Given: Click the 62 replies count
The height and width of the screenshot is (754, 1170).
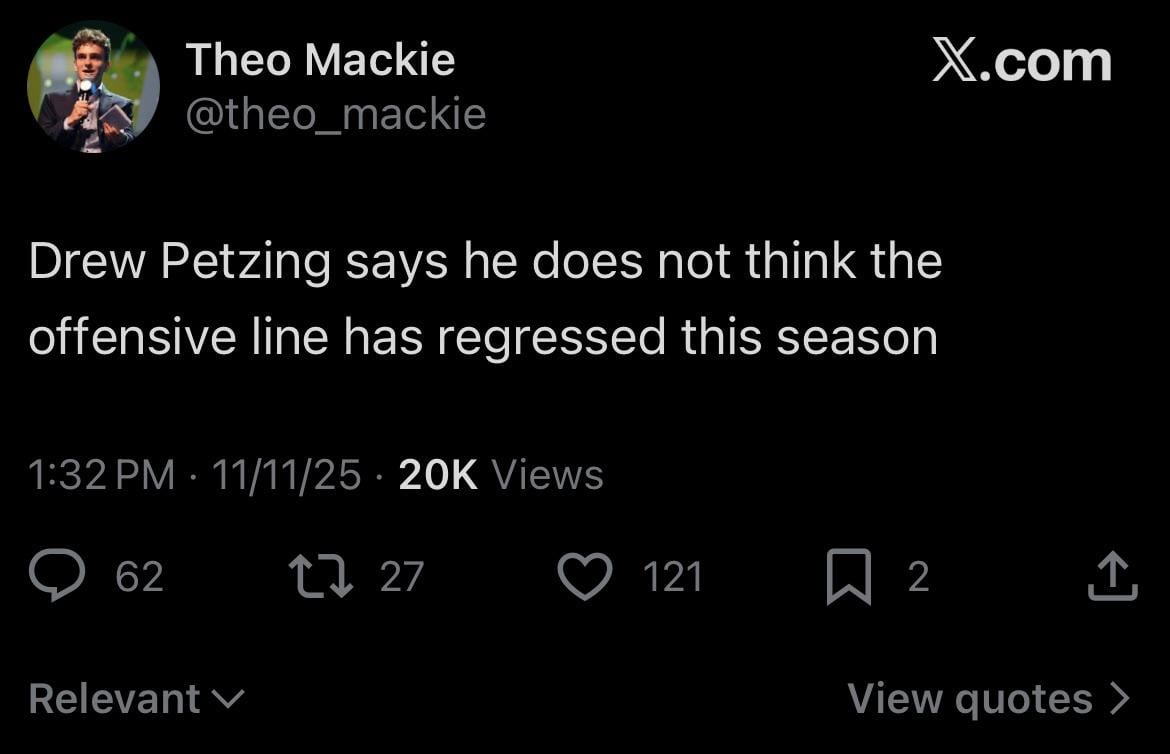Looking at the screenshot, I should click(139, 578).
